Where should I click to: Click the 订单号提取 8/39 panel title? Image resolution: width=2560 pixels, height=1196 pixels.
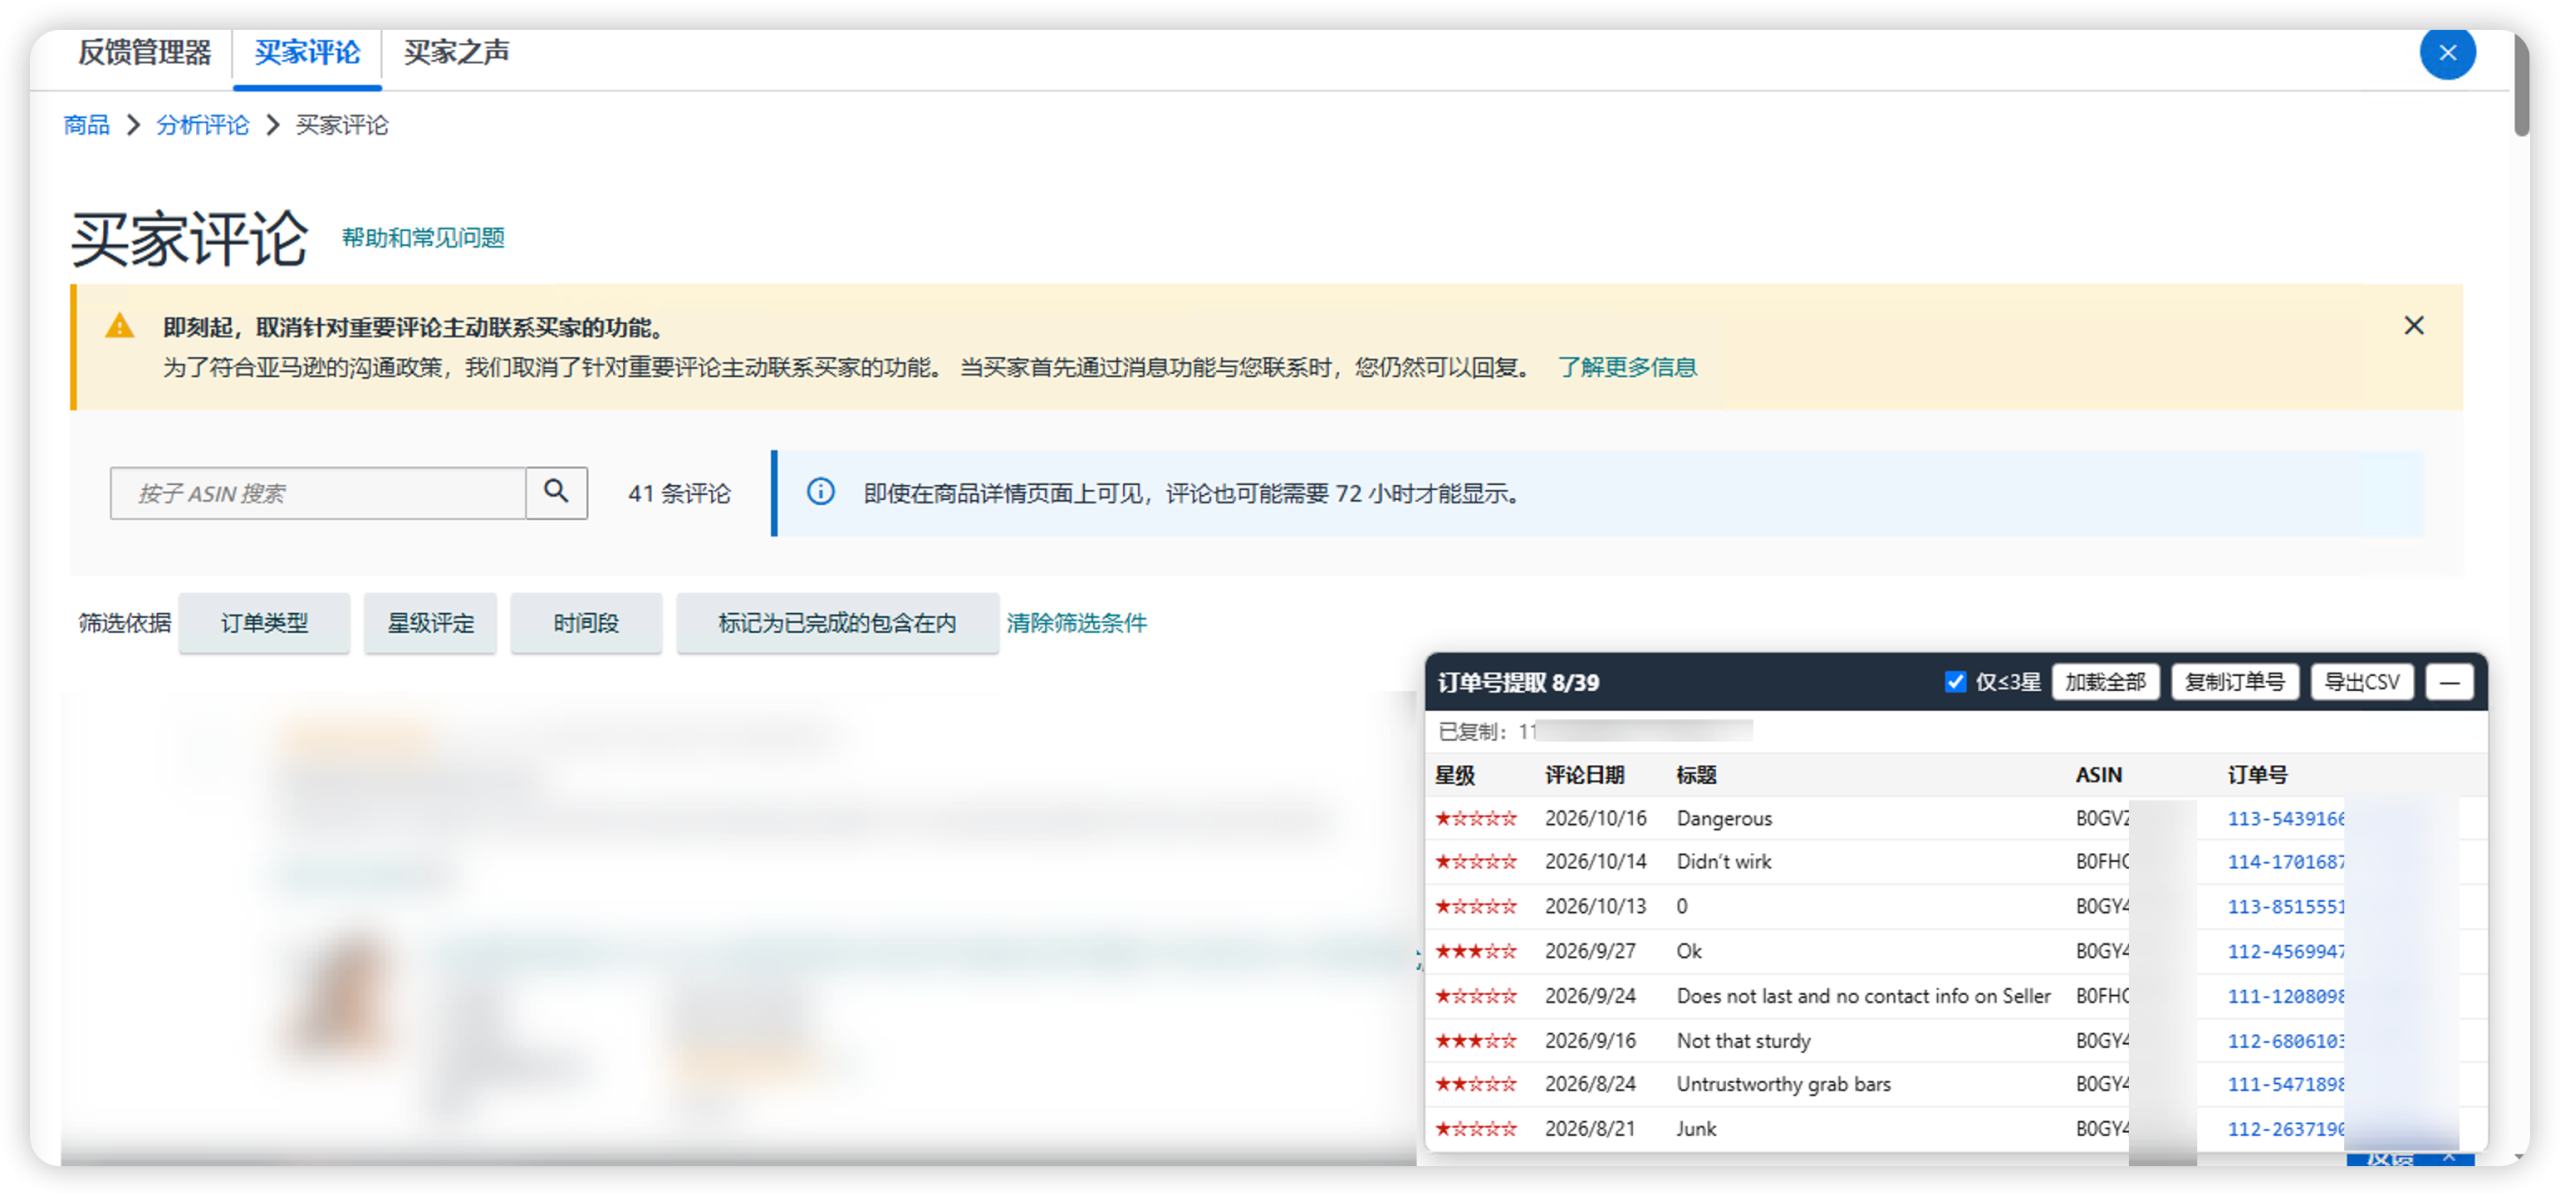point(1518,683)
